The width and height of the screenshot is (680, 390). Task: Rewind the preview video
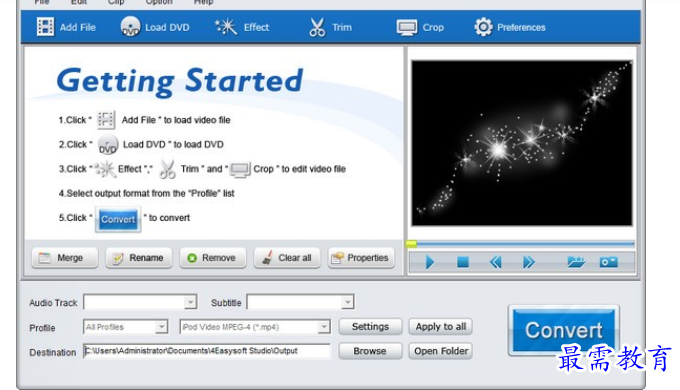pyautogui.click(x=495, y=262)
